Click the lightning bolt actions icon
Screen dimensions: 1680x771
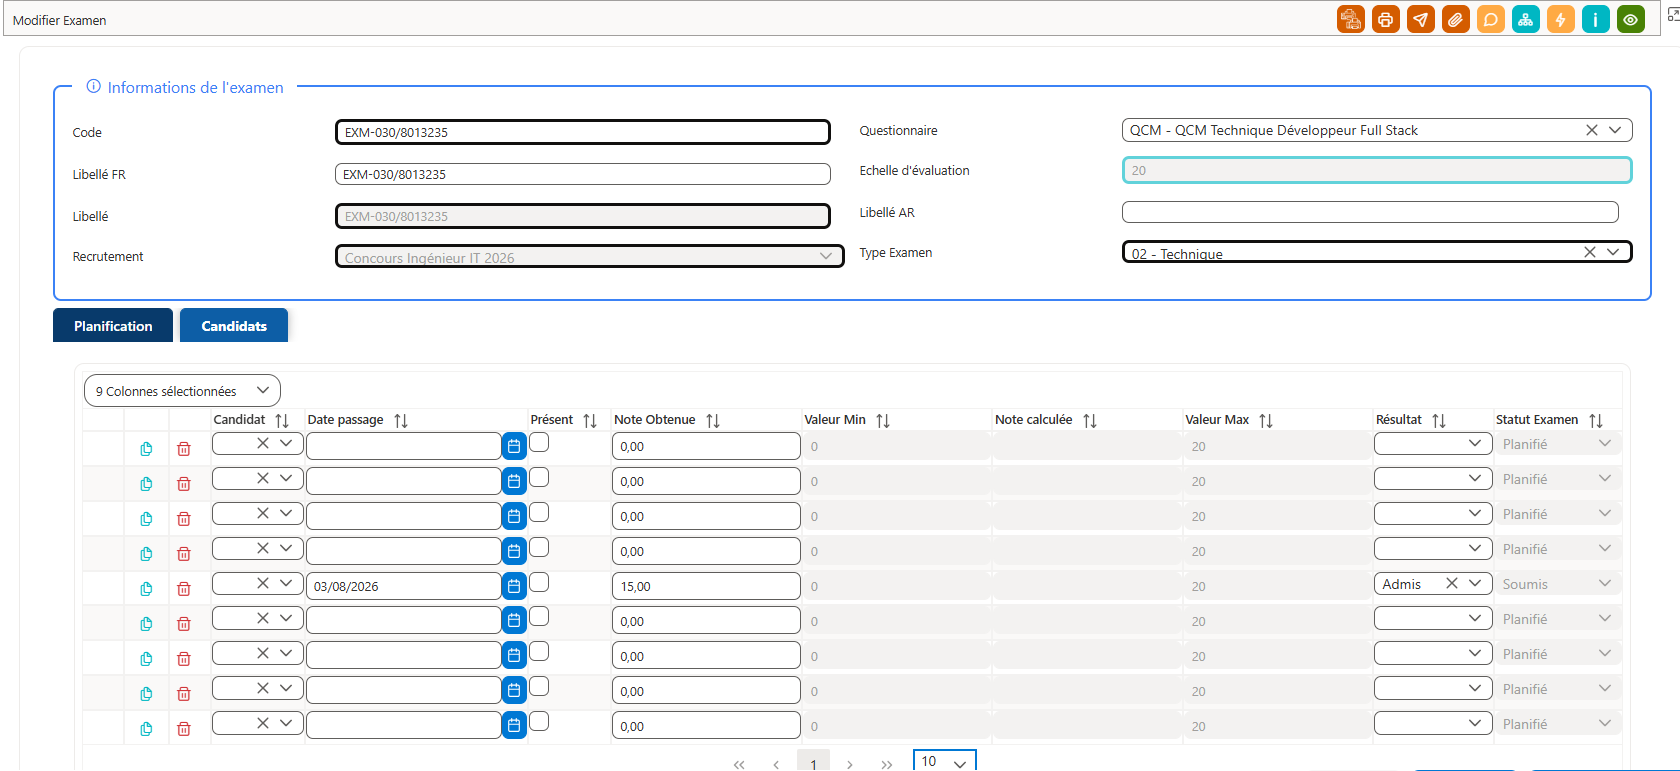click(1561, 19)
